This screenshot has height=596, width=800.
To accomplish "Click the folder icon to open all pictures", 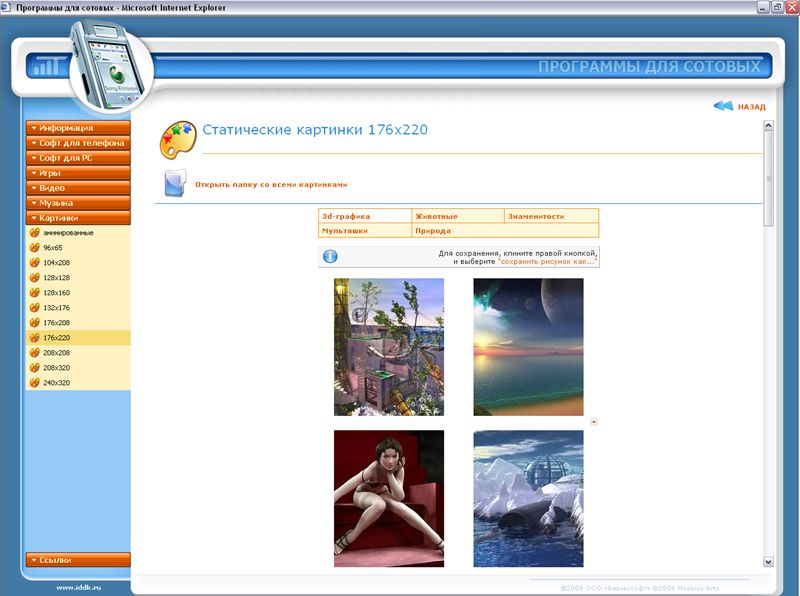I will click(174, 183).
